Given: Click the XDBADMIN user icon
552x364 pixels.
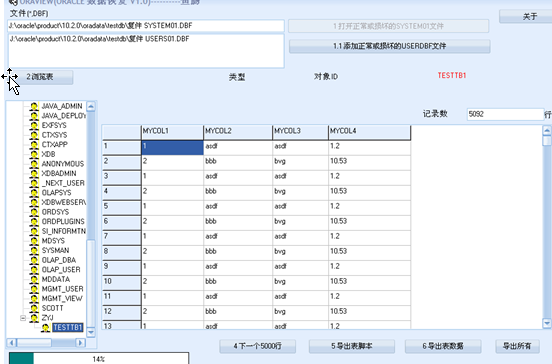Looking at the screenshot, I should 34,174.
